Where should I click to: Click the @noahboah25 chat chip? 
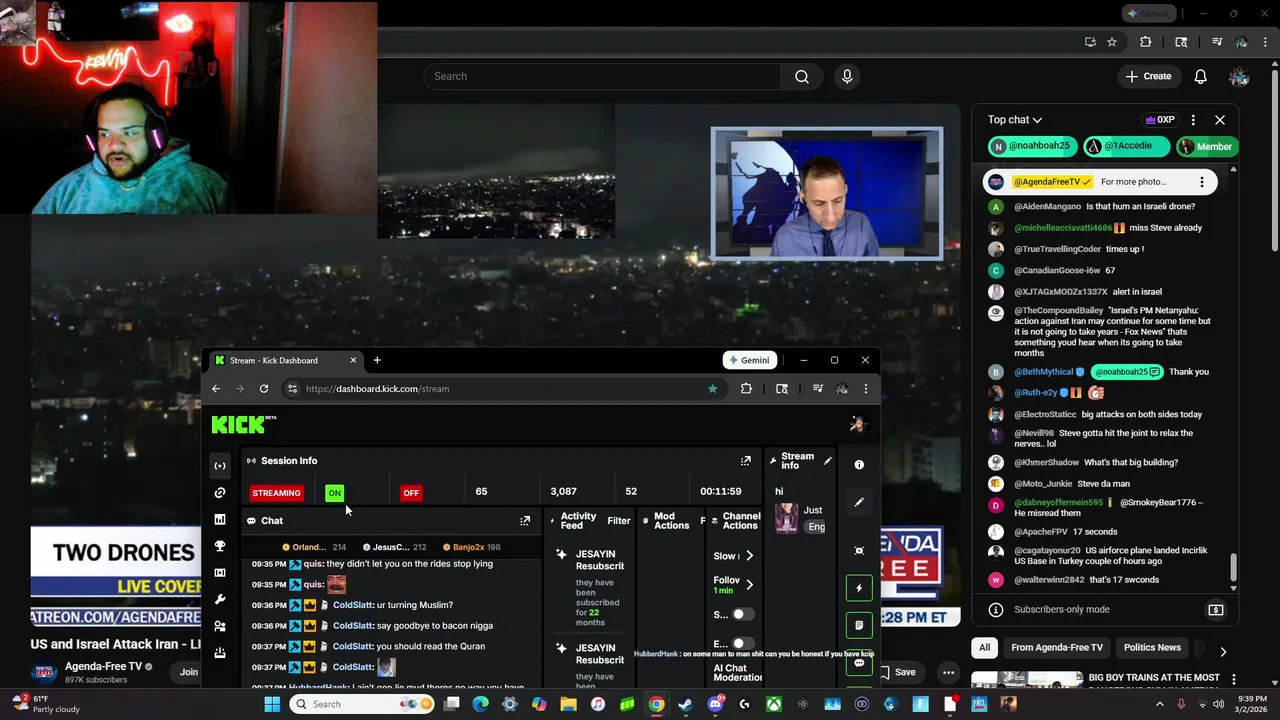click(1032, 147)
